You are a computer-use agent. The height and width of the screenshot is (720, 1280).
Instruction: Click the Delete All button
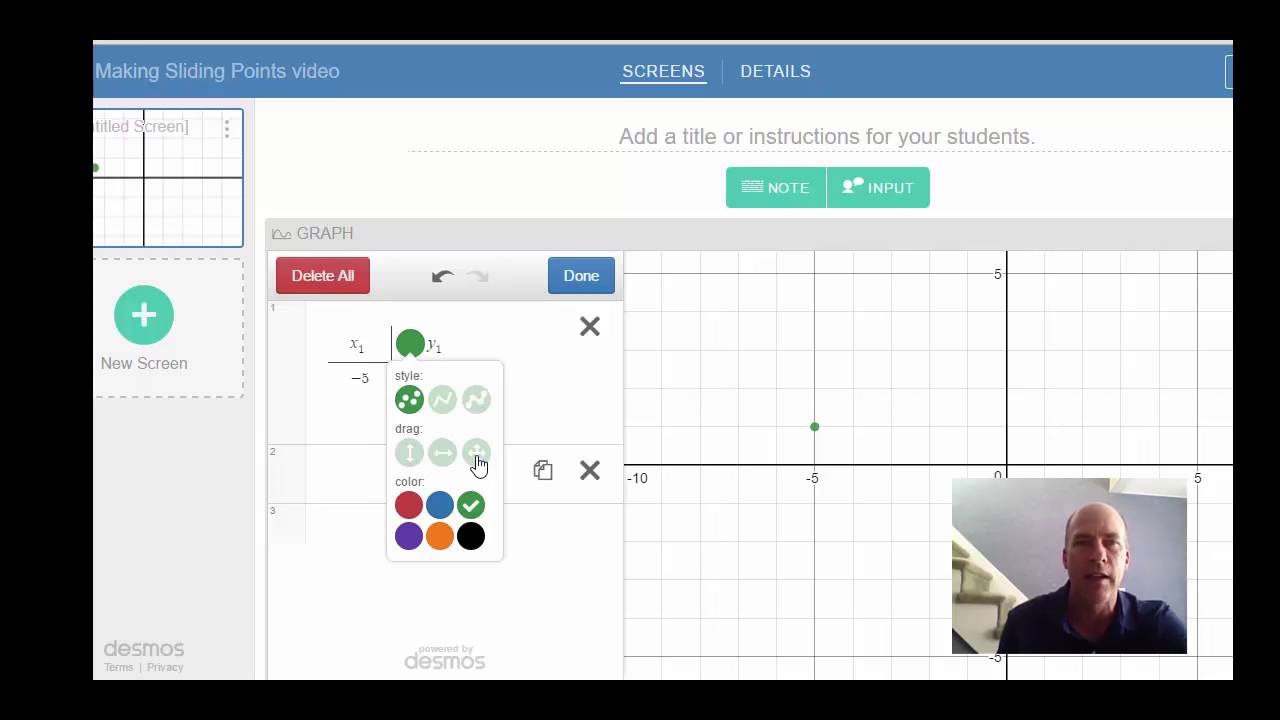pyautogui.click(x=323, y=276)
